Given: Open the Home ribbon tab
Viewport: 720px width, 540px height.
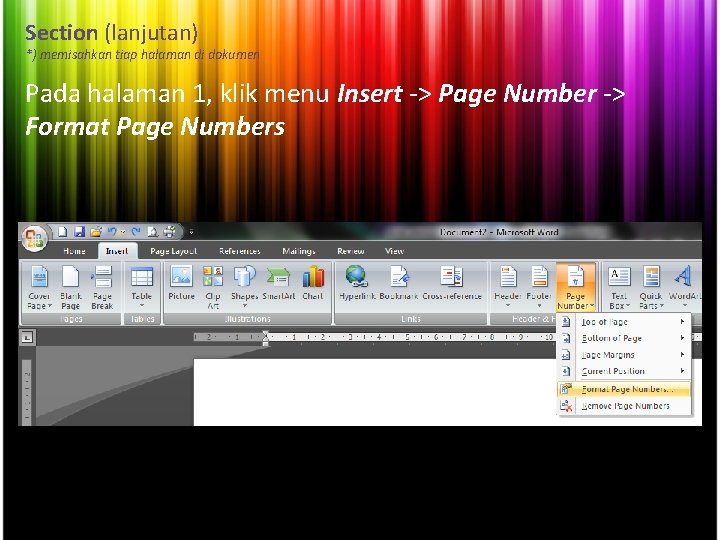Looking at the screenshot, I should [74, 251].
